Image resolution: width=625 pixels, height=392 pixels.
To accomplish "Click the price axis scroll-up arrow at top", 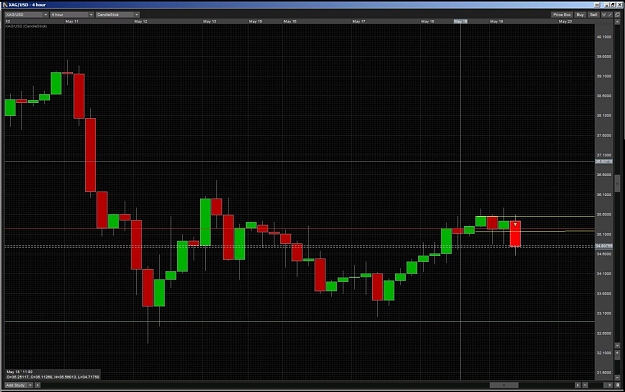I will pyautogui.click(x=617, y=22).
